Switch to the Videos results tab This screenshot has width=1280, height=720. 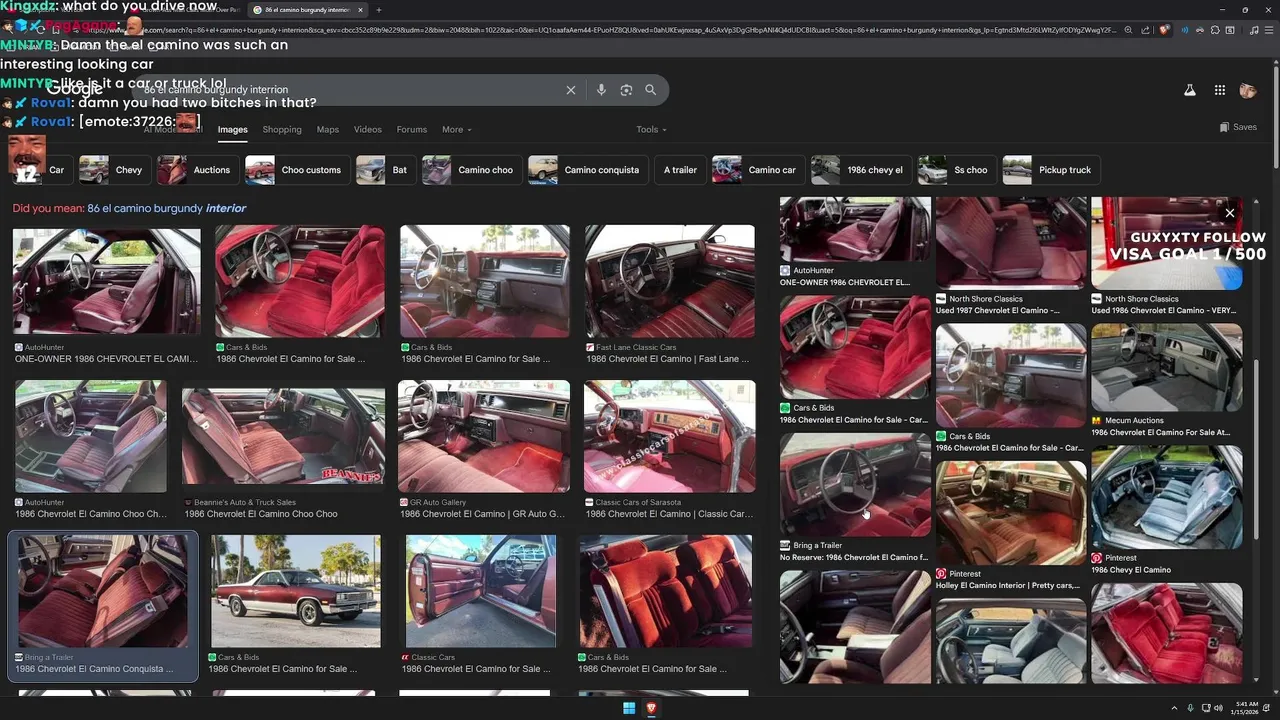(367, 129)
